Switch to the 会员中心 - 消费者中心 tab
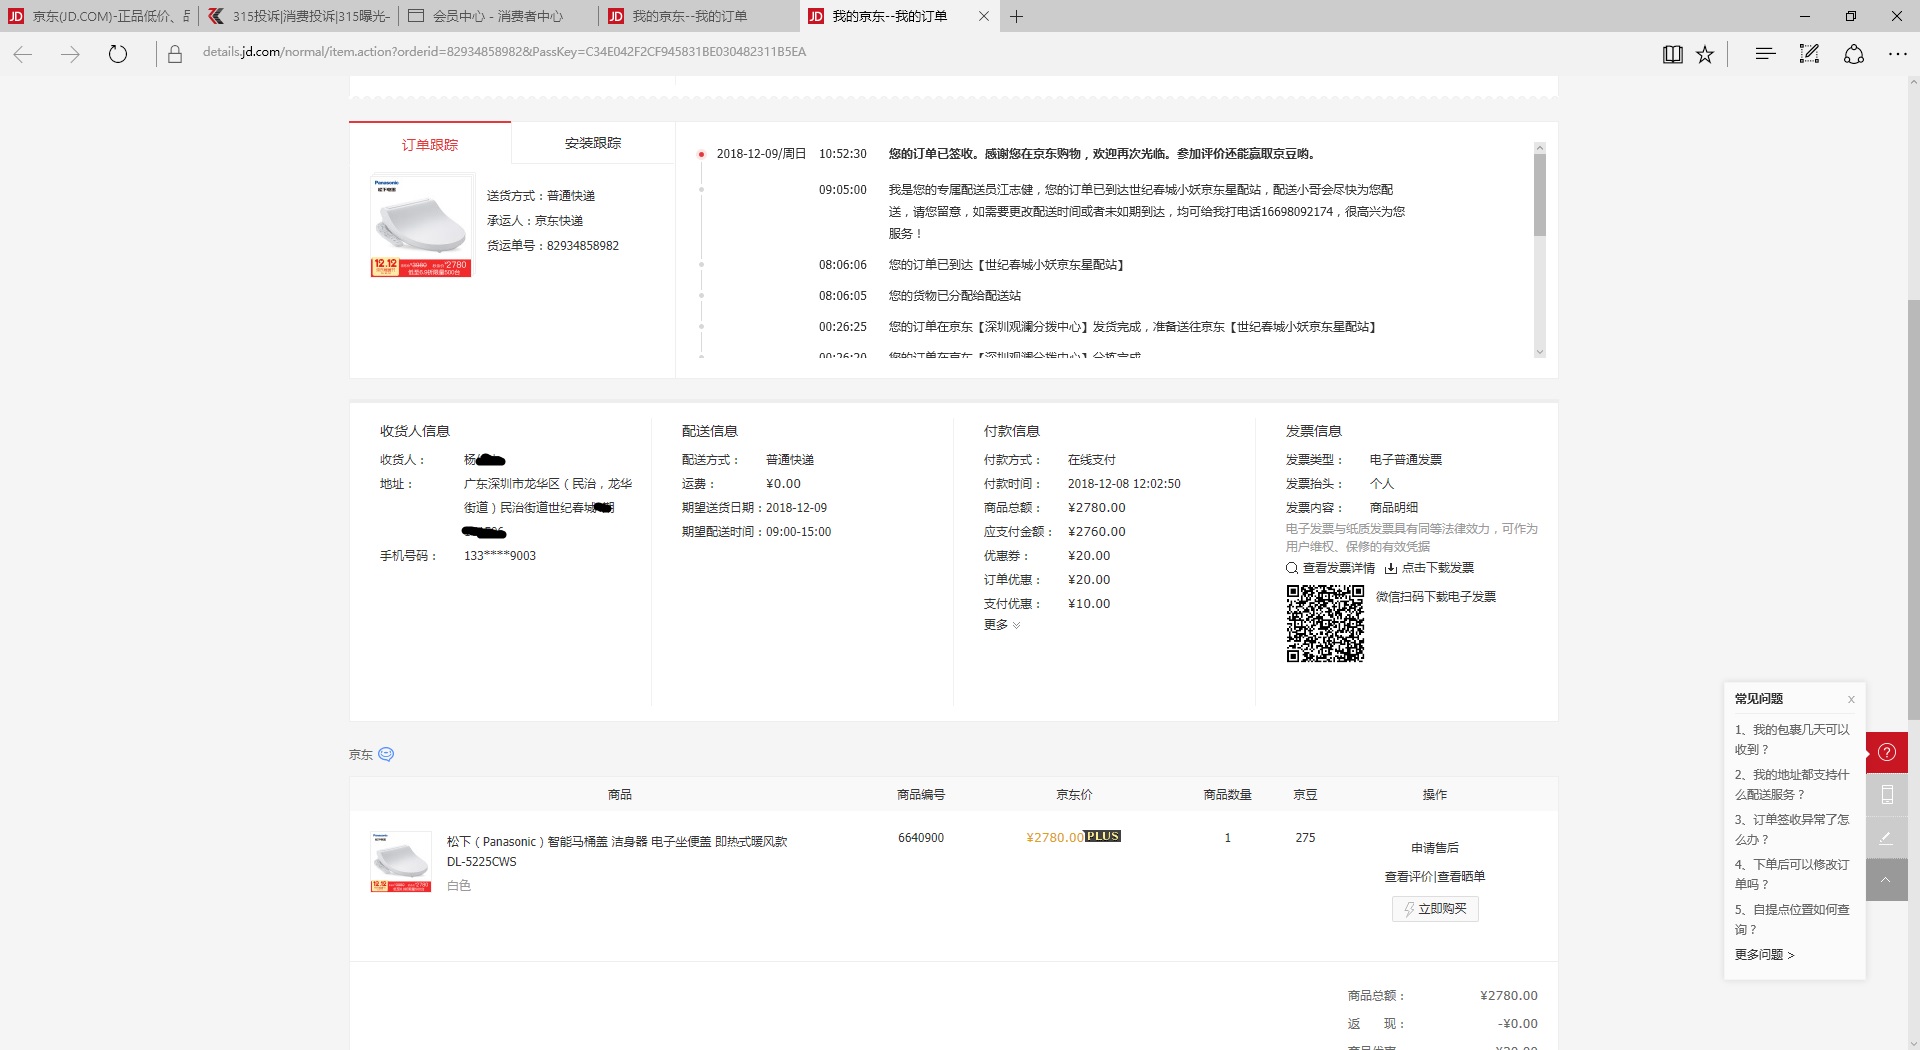 click(x=499, y=16)
